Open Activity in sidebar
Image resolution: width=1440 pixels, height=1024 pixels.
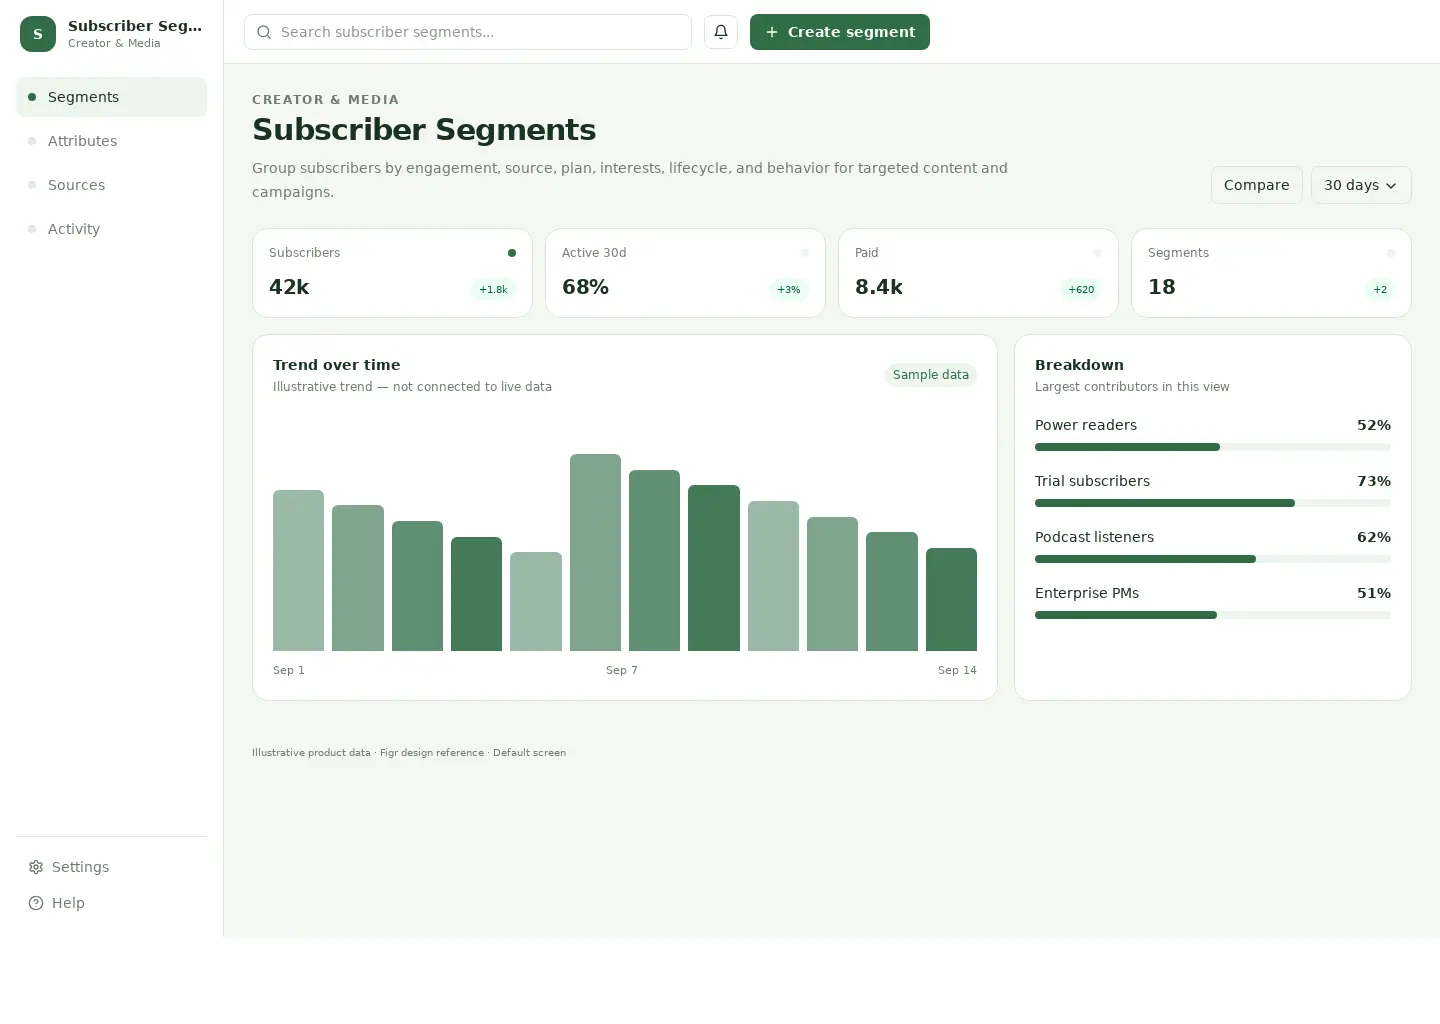point(111,229)
